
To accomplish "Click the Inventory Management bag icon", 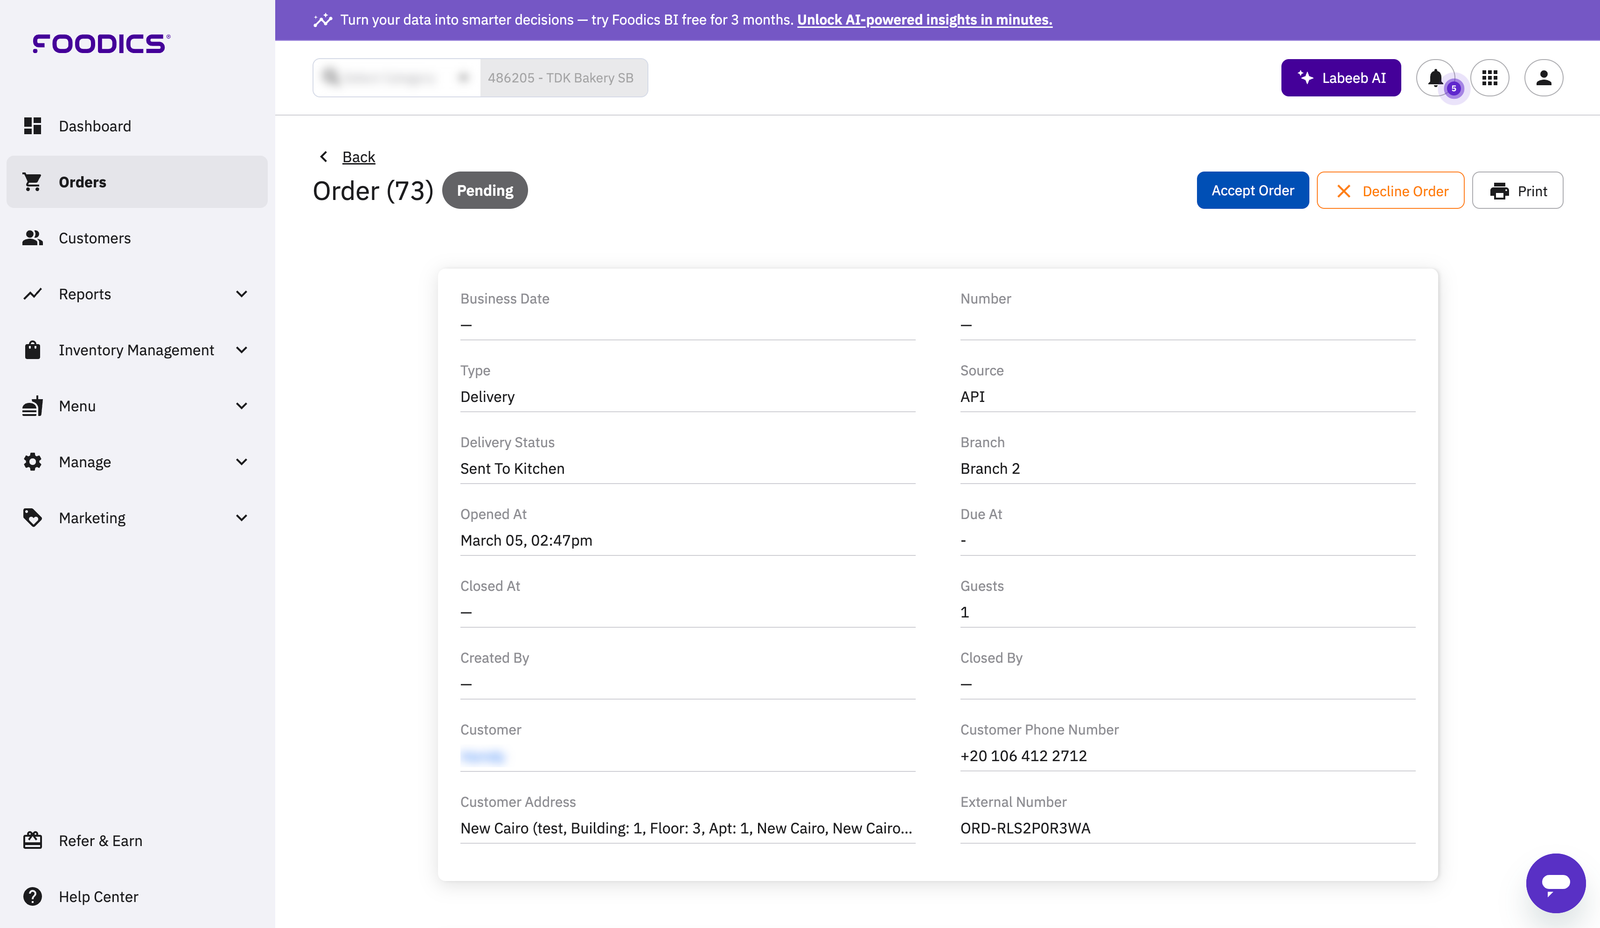I will pos(33,350).
